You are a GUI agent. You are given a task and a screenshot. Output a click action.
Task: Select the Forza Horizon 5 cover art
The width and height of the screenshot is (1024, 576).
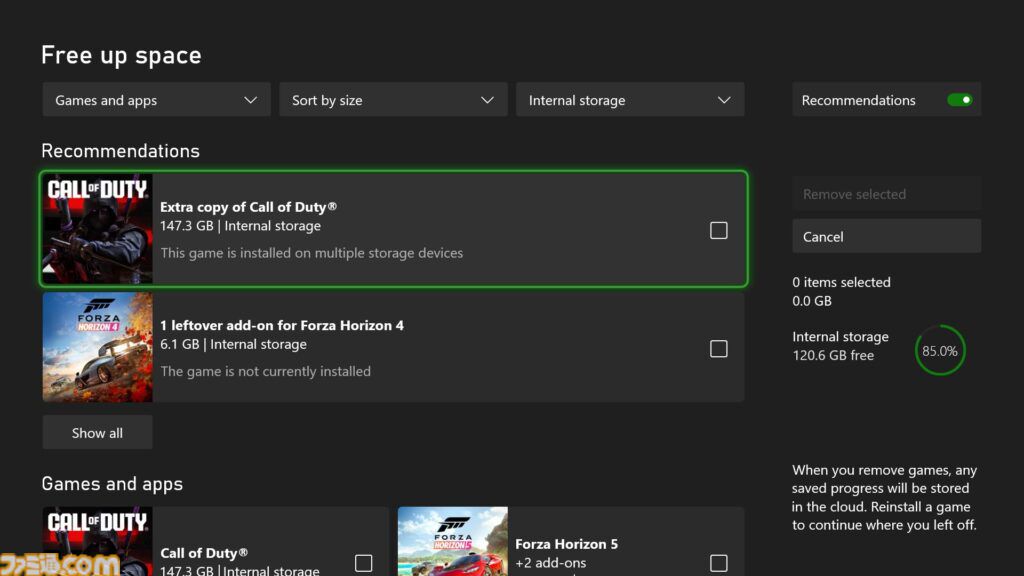[453, 541]
